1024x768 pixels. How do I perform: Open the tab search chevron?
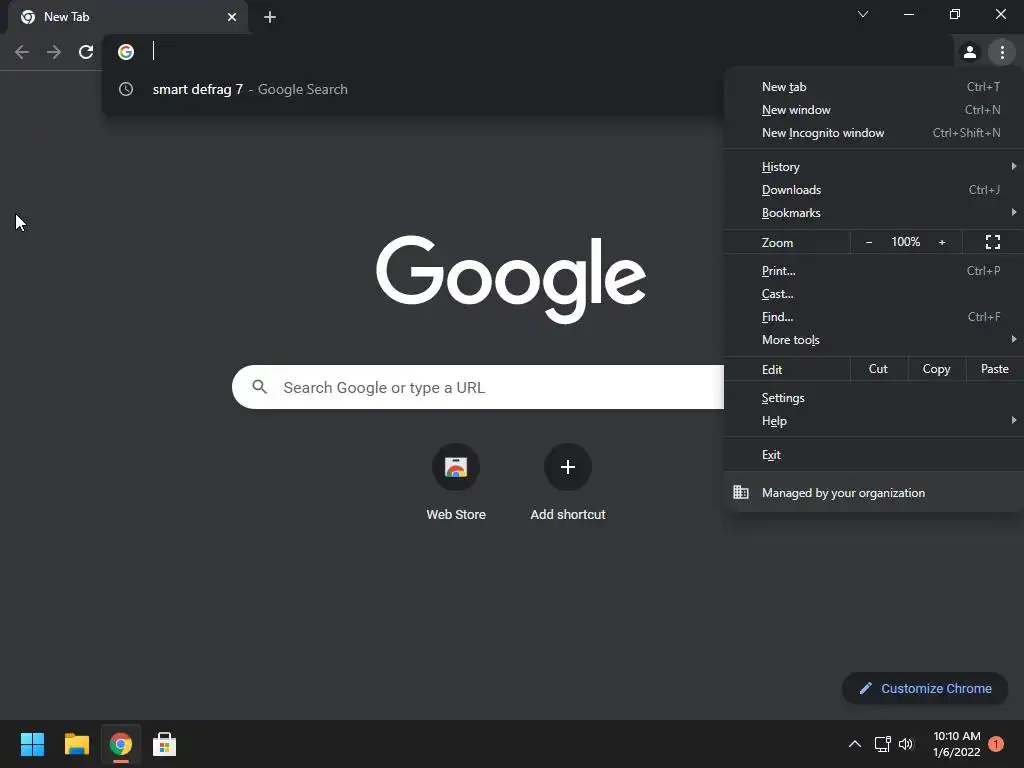pos(863,14)
